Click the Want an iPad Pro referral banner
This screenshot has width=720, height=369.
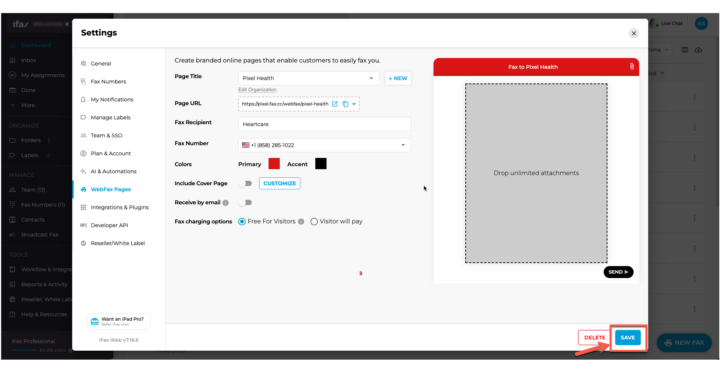pos(119,321)
